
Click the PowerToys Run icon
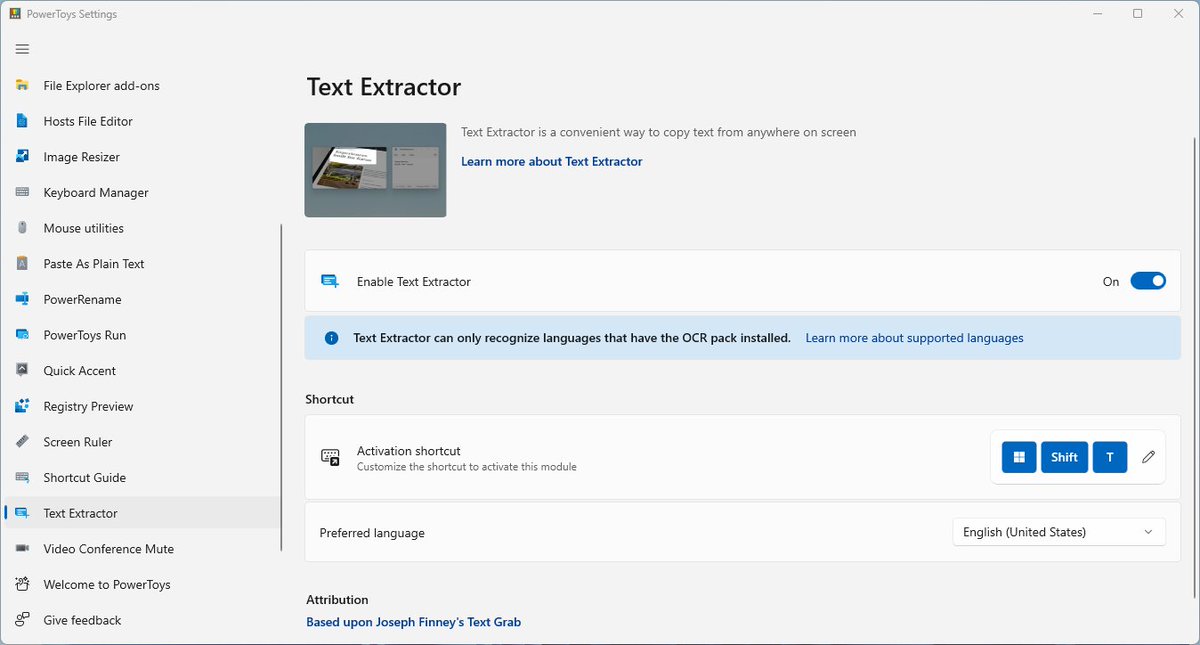click(22, 335)
